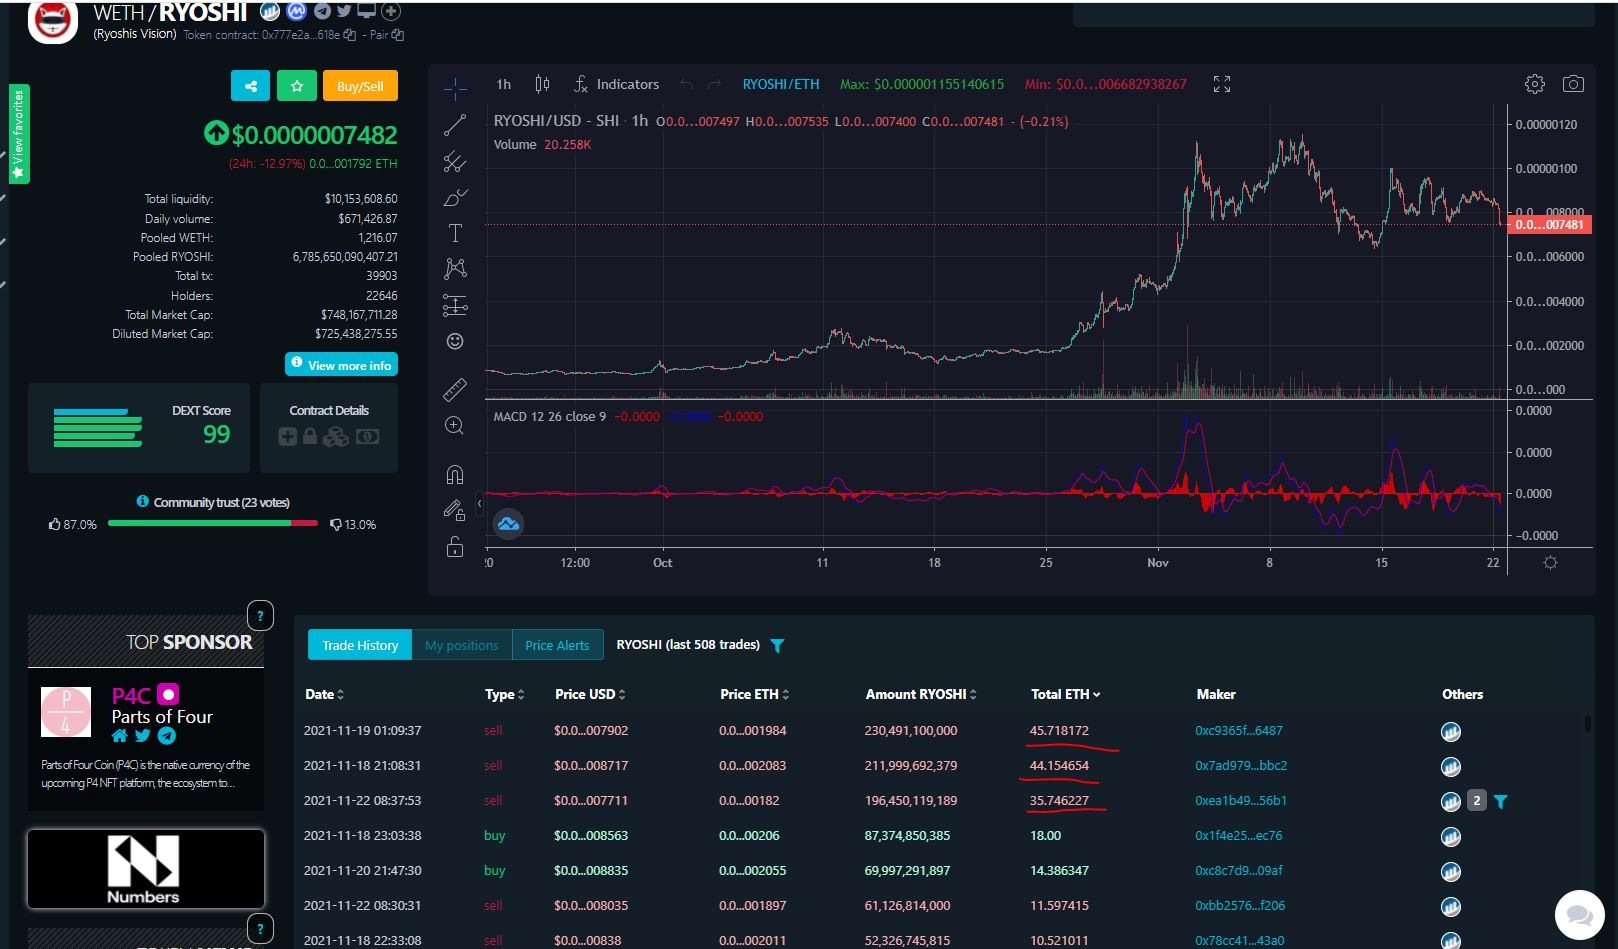
Task: Open the TradingView logo on chart
Action: click(509, 523)
